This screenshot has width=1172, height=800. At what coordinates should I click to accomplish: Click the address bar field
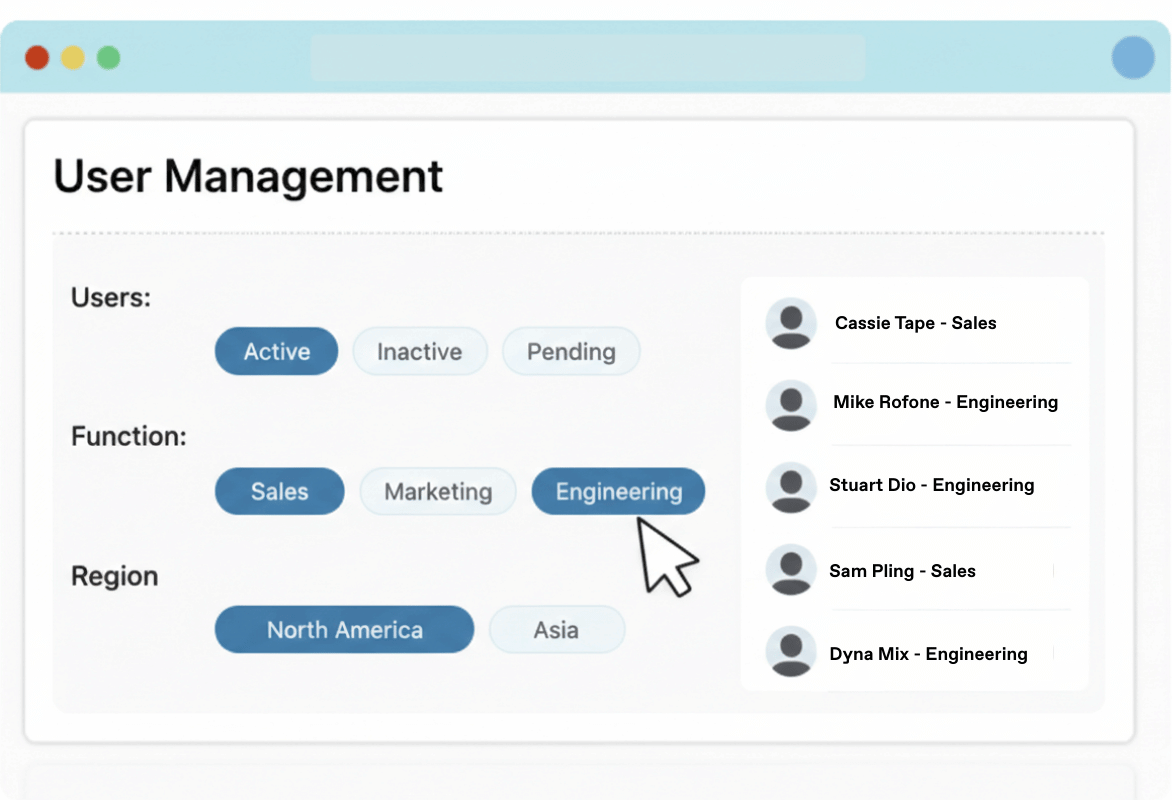(x=588, y=57)
